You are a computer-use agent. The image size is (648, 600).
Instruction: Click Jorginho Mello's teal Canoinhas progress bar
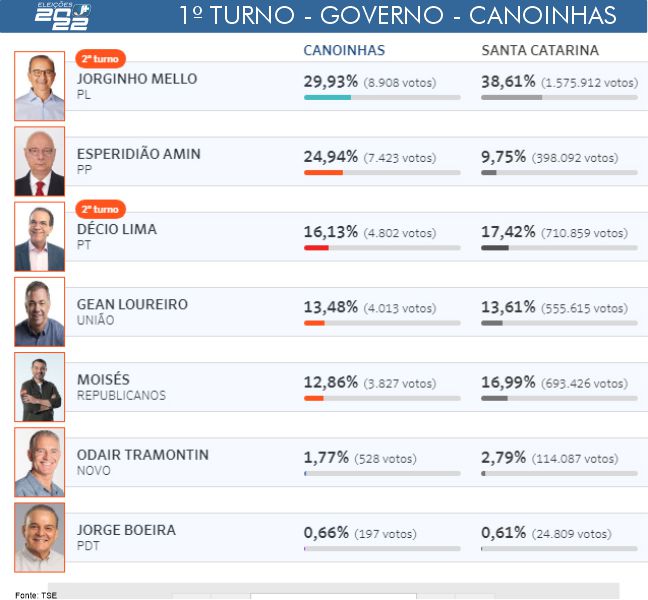click(327, 98)
